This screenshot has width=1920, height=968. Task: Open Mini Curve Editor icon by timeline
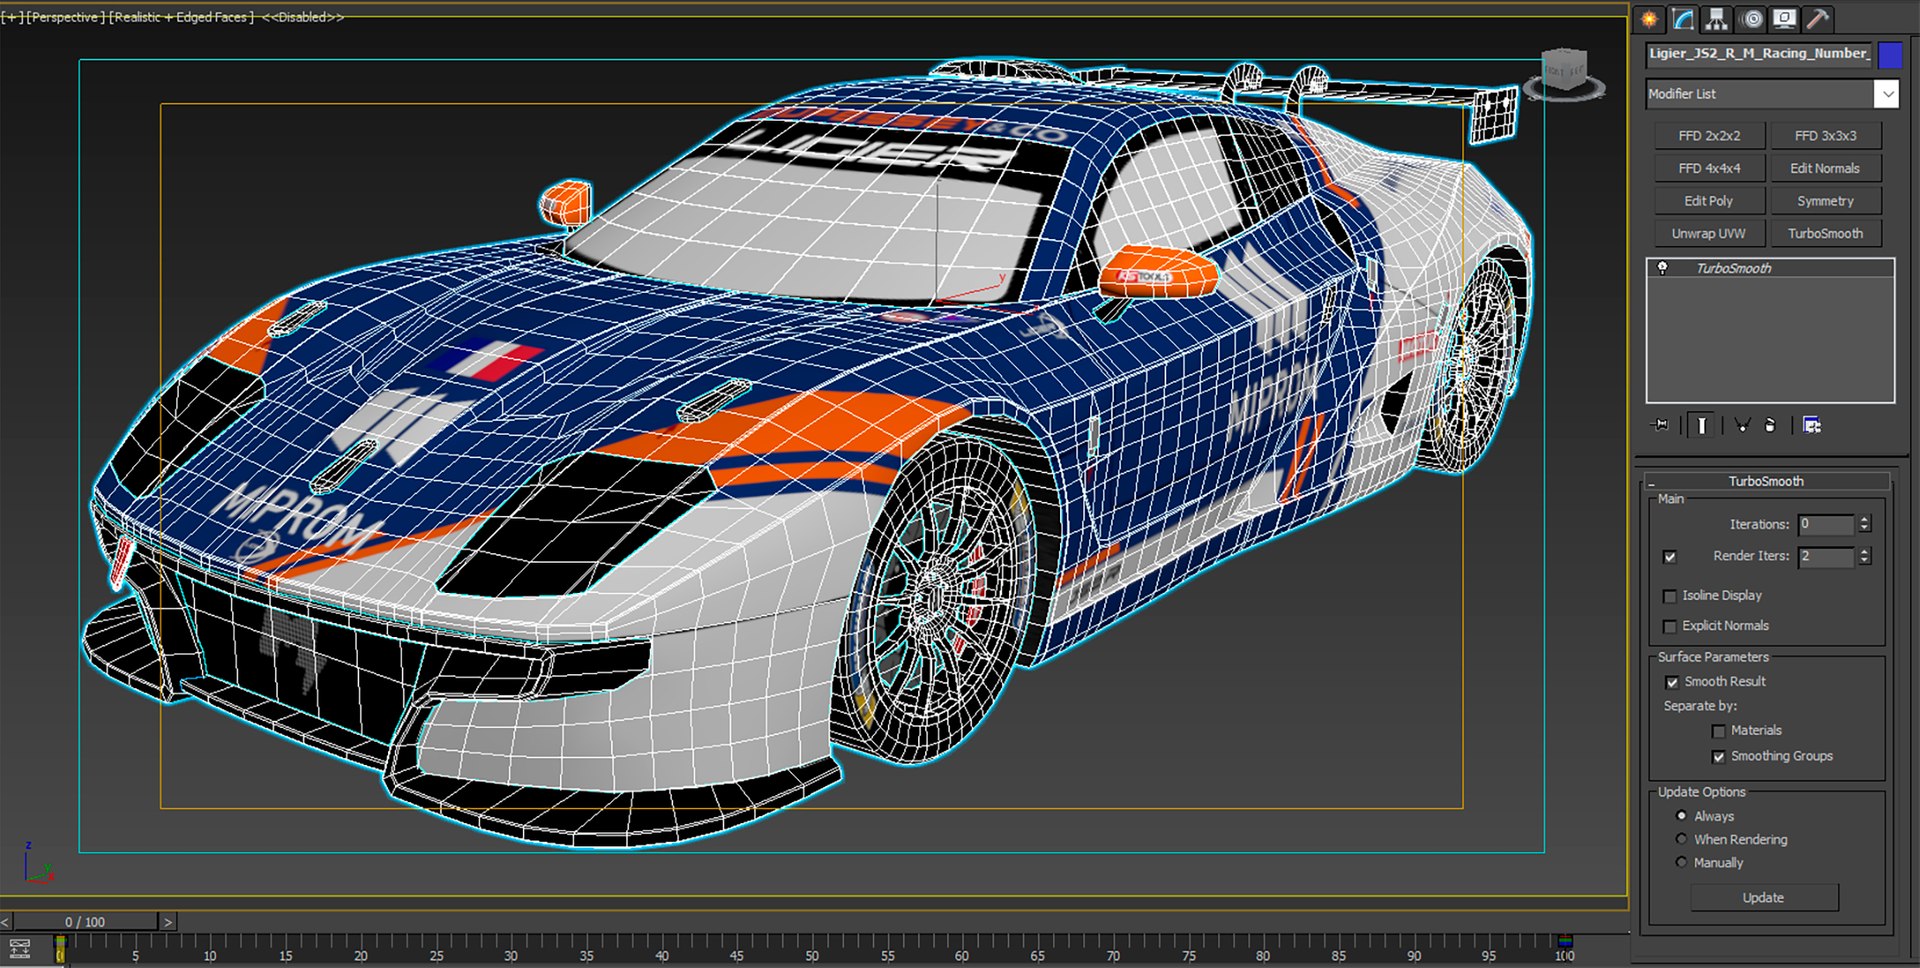(x=20, y=948)
